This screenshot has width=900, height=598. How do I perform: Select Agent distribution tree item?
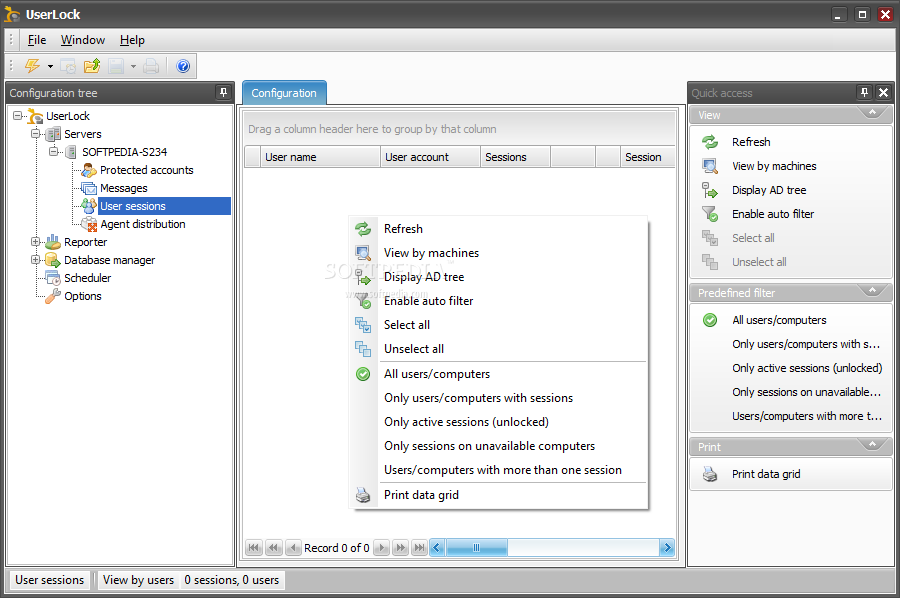coord(143,224)
